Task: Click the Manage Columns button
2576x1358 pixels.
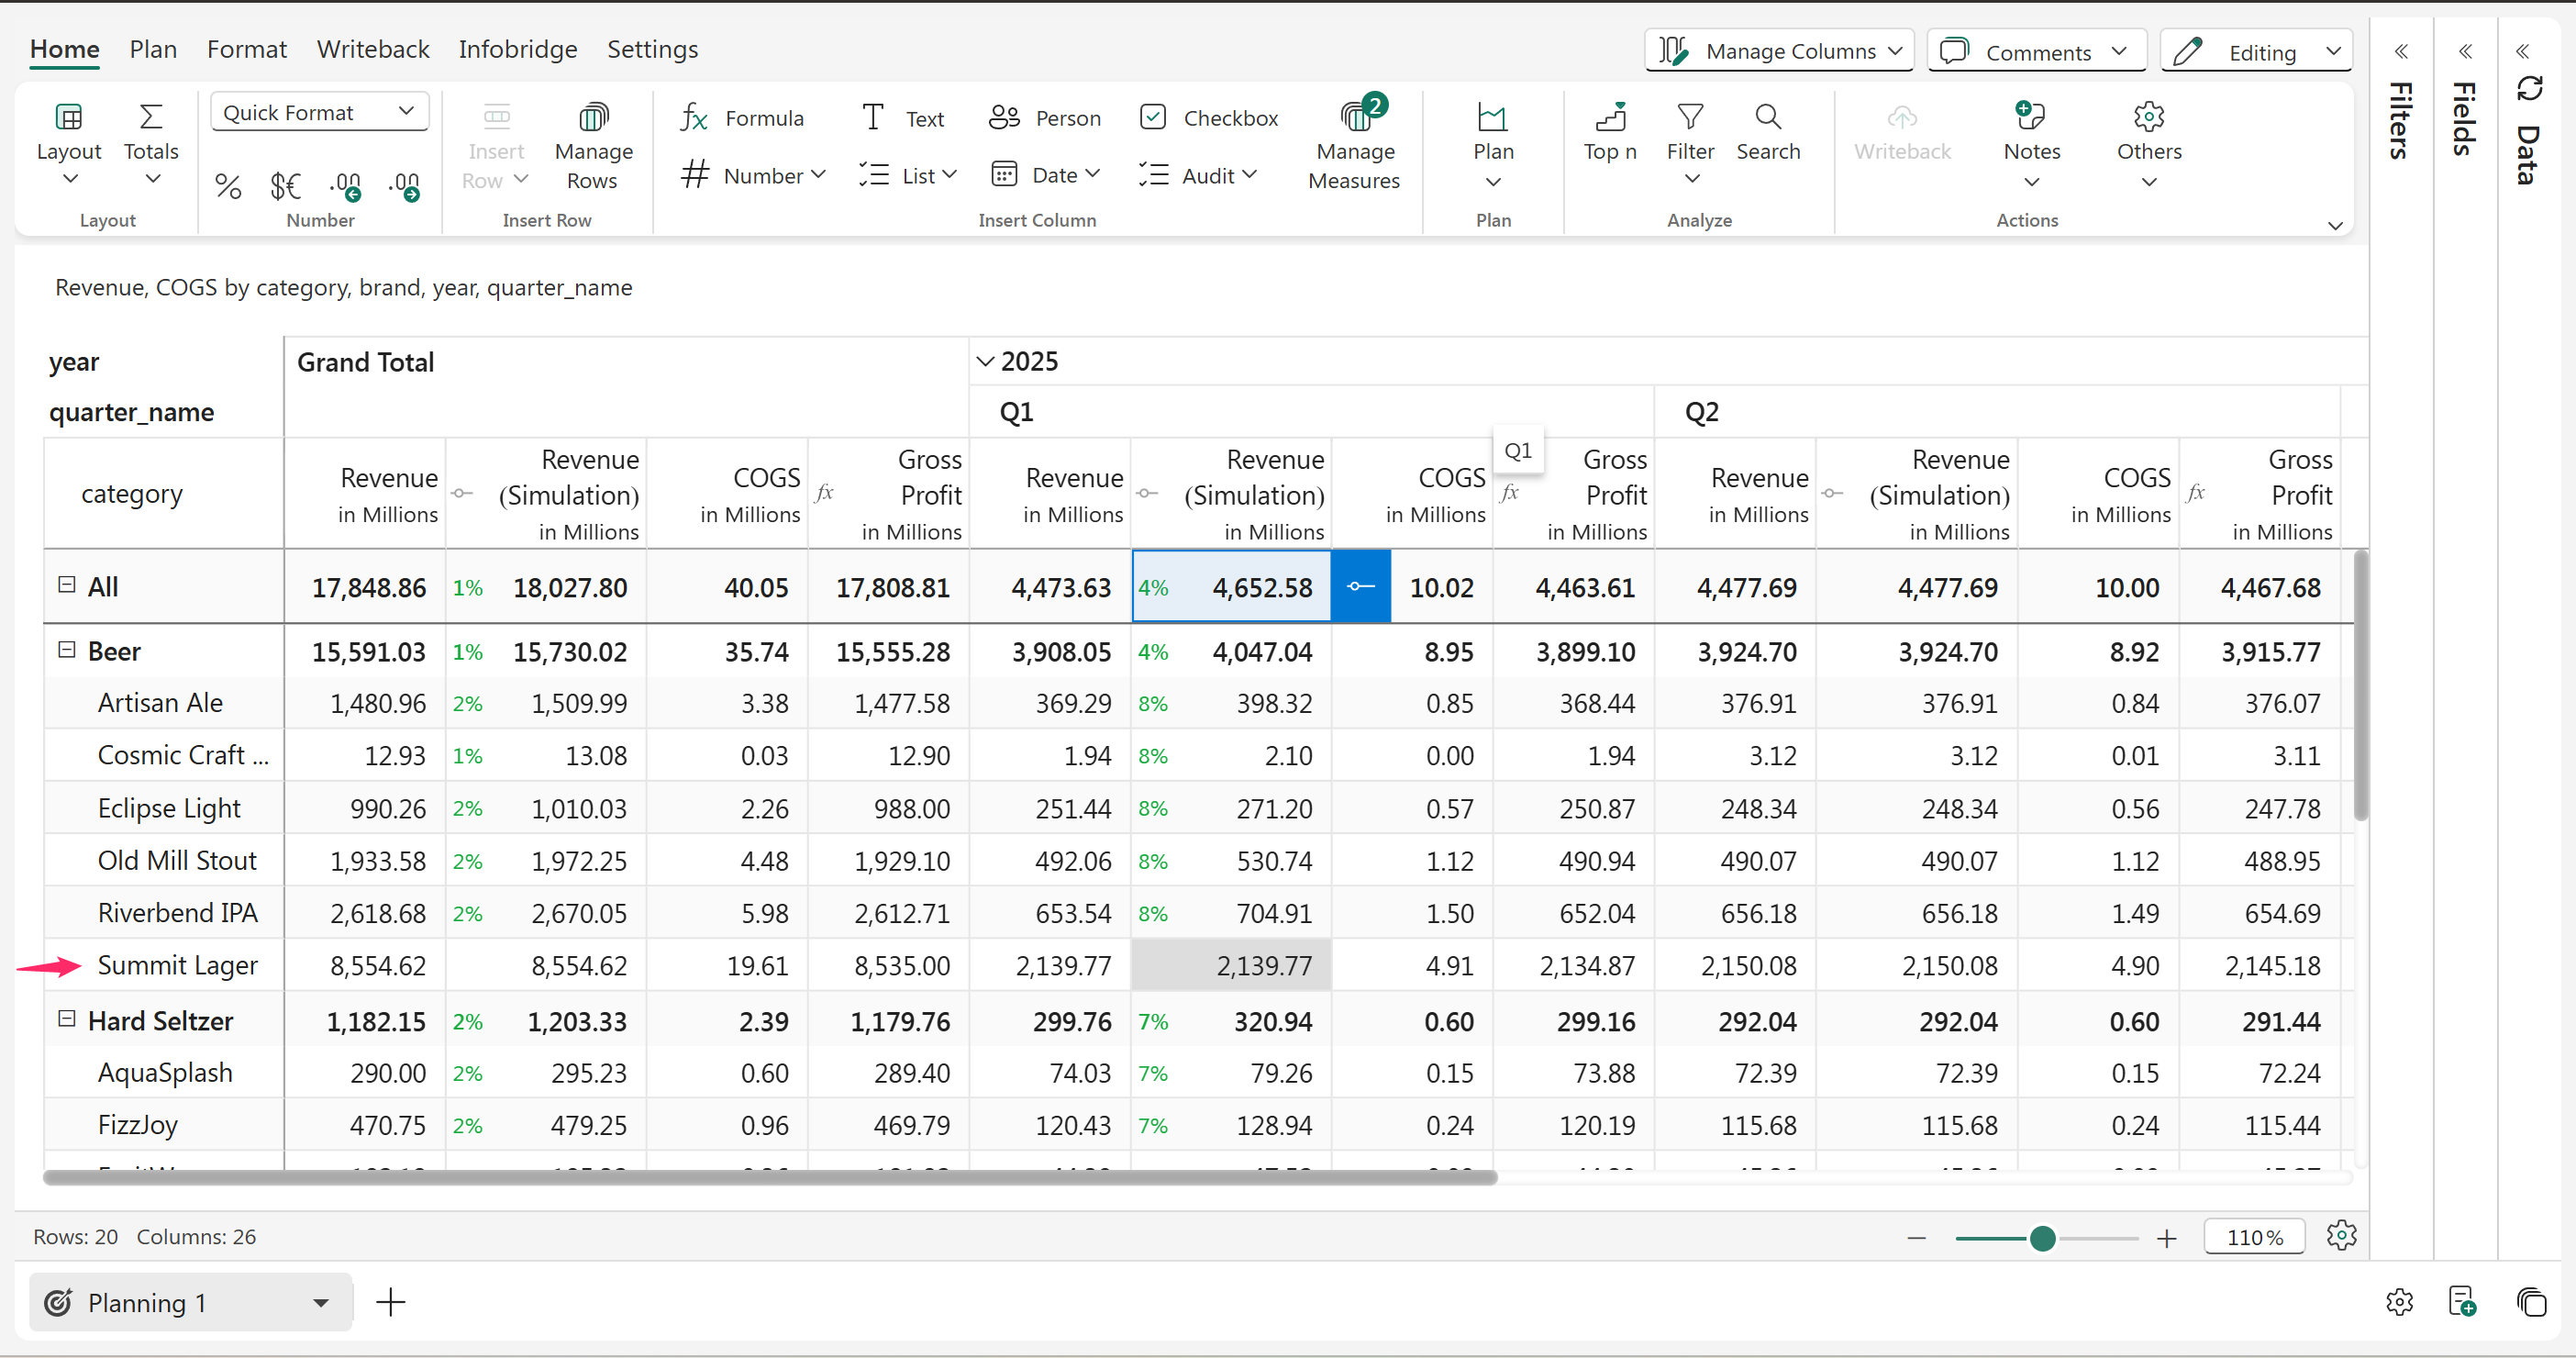Action: pyautogui.click(x=1779, y=51)
